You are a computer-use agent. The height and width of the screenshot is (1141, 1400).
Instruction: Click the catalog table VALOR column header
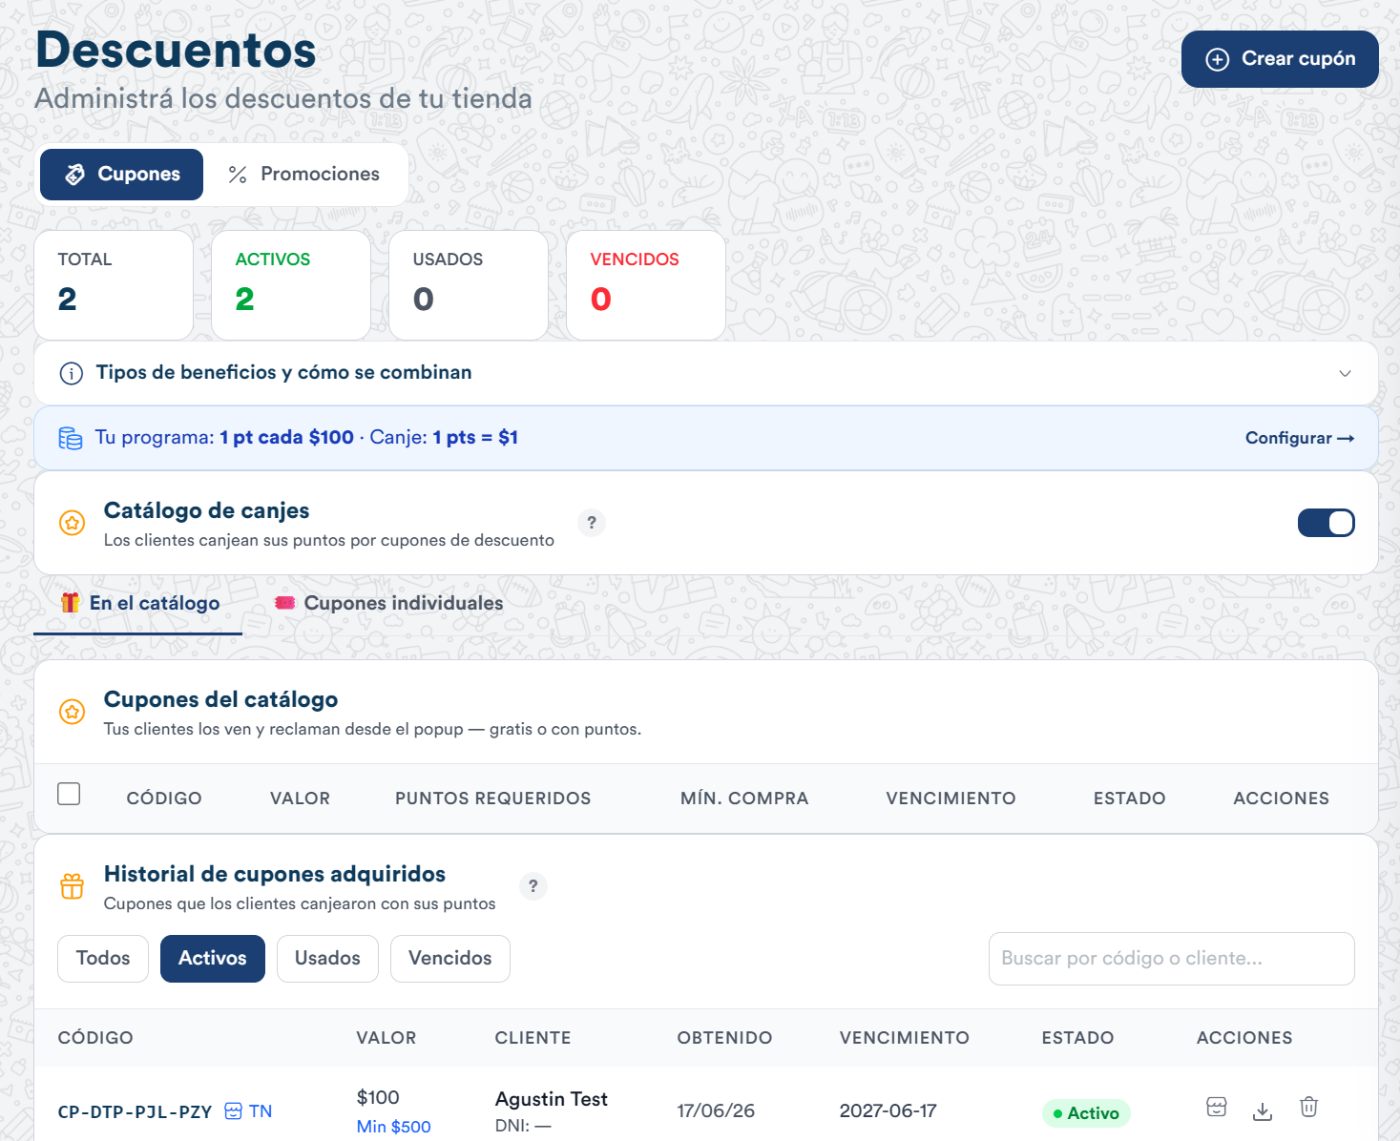[300, 798]
